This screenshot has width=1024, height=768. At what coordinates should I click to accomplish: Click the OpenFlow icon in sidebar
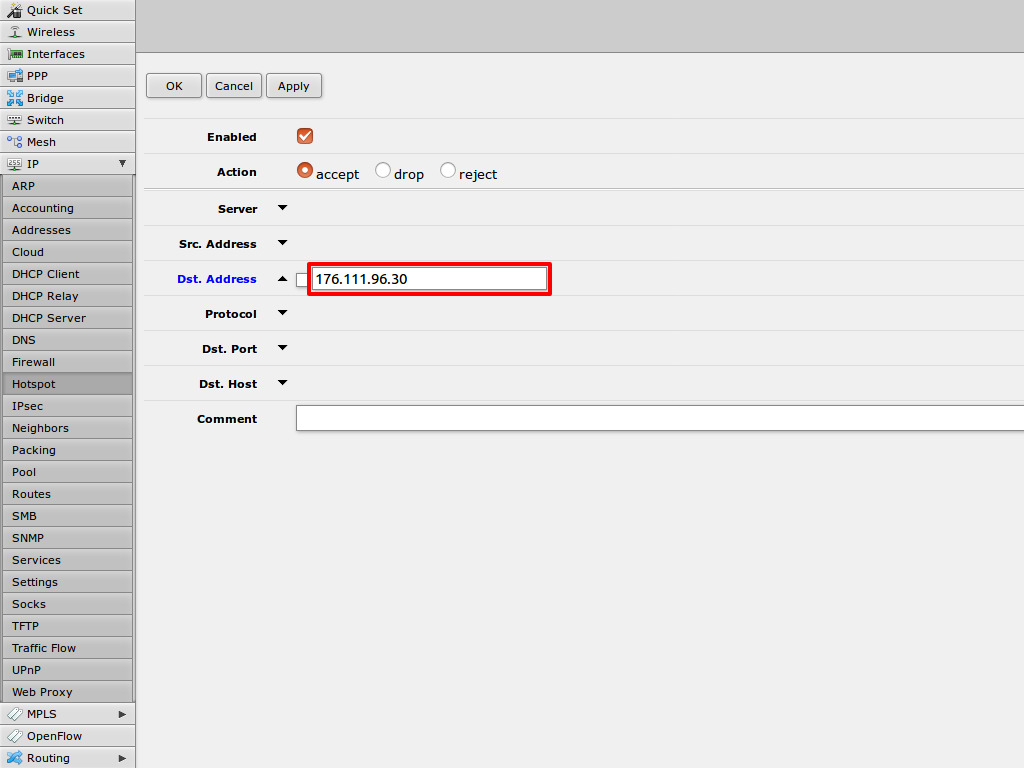[x=14, y=736]
